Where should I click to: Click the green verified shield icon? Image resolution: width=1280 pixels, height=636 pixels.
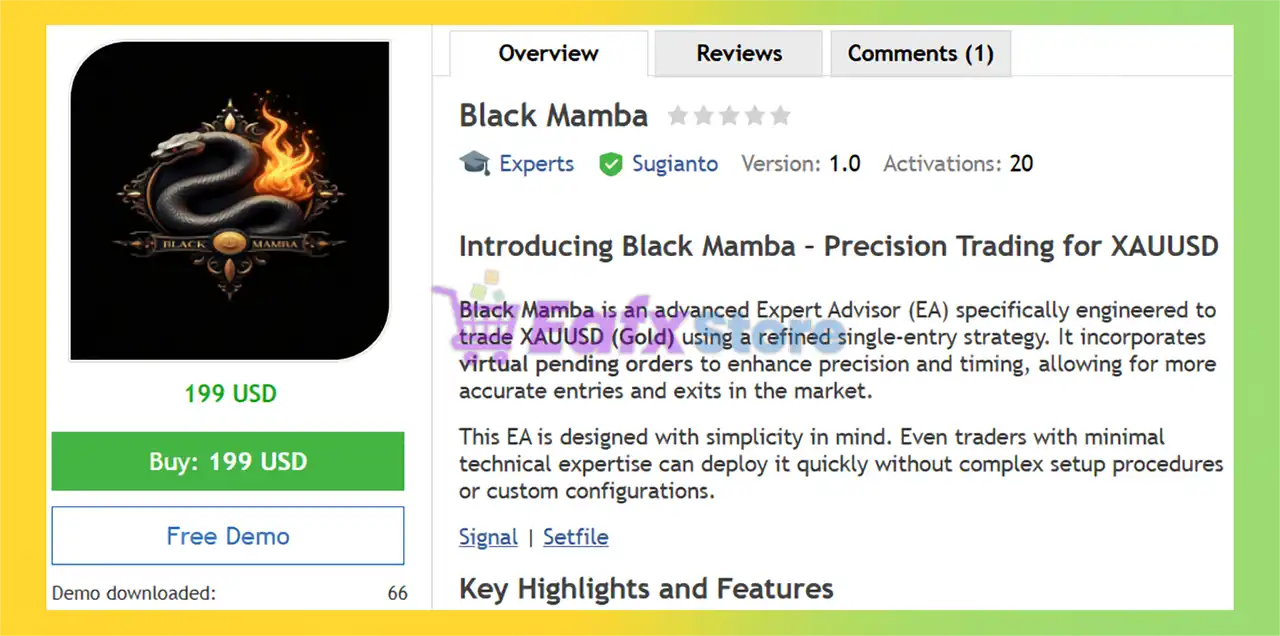tap(611, 164)
